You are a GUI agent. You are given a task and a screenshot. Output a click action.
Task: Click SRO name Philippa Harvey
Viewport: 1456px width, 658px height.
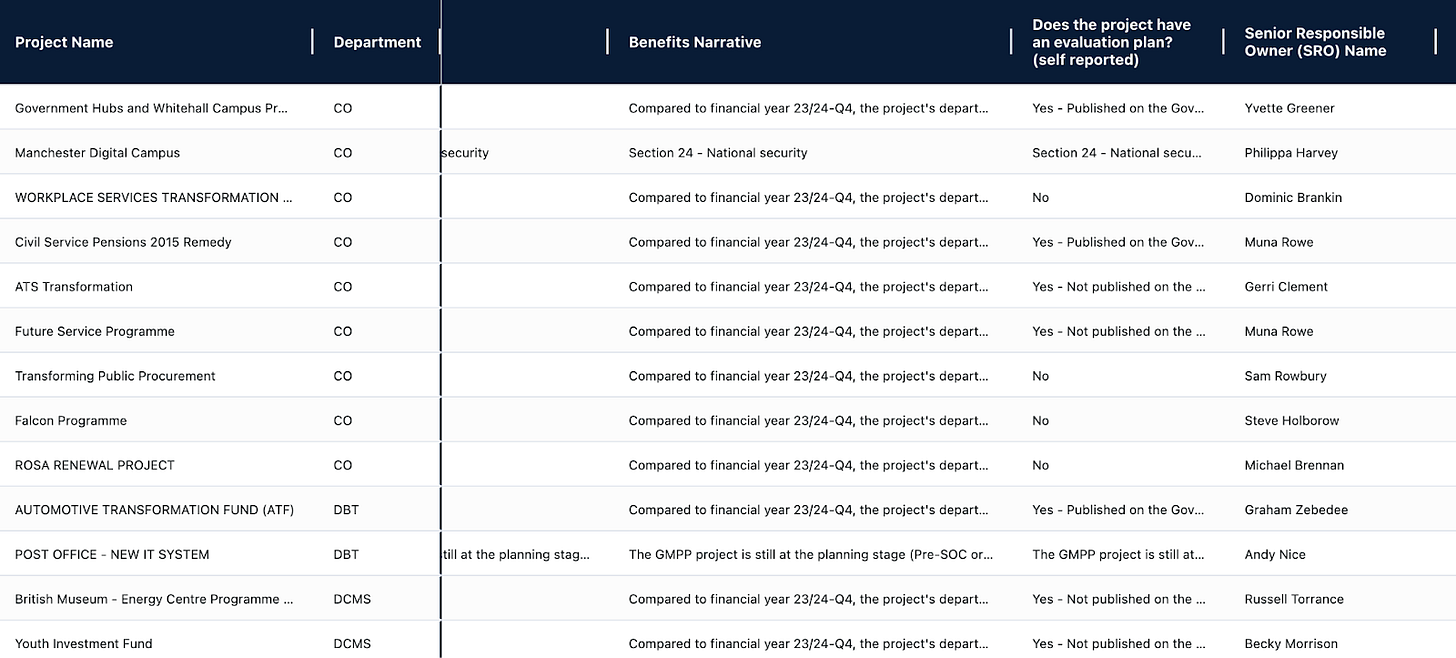click(1291, 153)
